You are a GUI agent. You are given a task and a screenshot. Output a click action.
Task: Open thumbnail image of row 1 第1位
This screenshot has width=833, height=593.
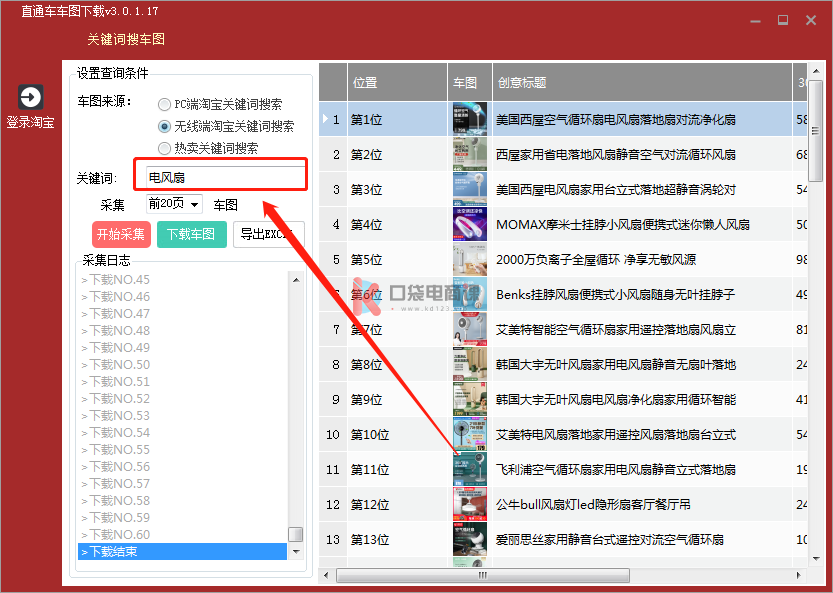point(469,120)
